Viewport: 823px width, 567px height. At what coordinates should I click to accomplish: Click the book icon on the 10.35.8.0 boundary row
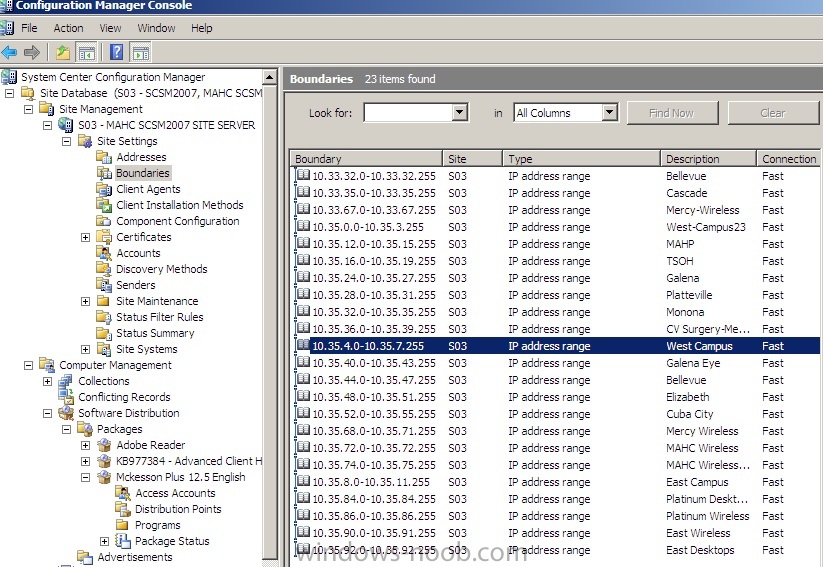tap(303, 481)
